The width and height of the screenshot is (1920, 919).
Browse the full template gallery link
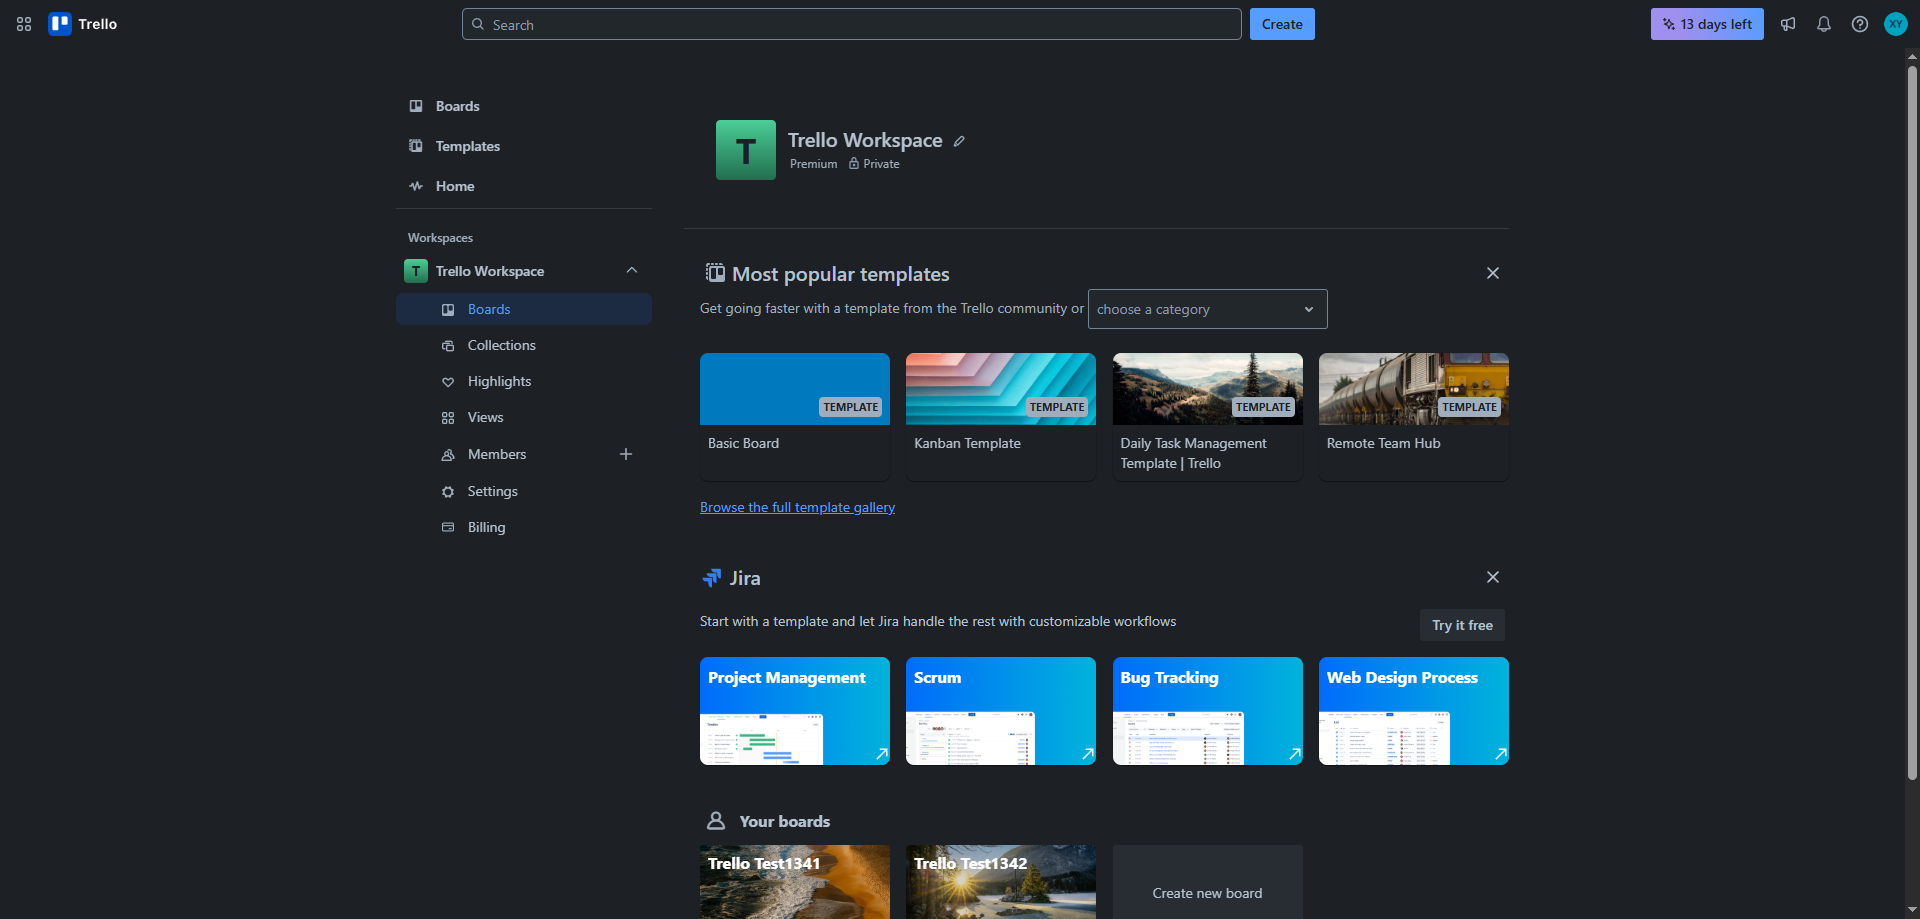pyautogui.click(x=797, y=507)
